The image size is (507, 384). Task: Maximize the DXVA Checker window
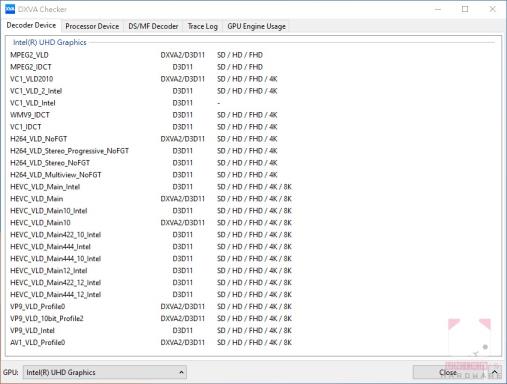coord(465,9)
